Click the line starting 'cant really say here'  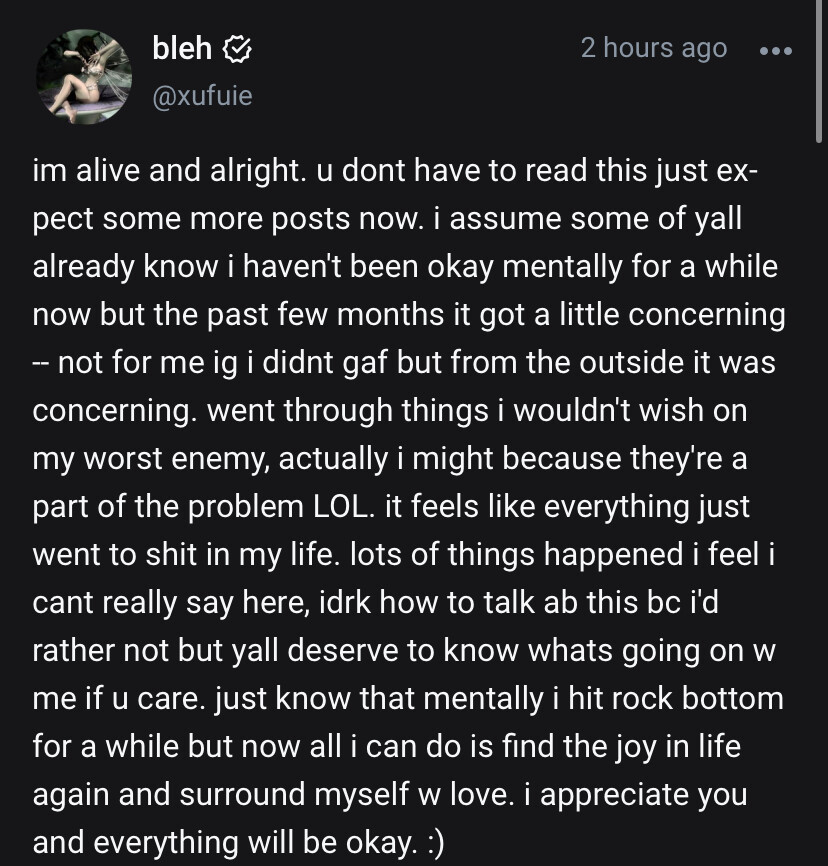pyautogui.click(x=375, y=603)
